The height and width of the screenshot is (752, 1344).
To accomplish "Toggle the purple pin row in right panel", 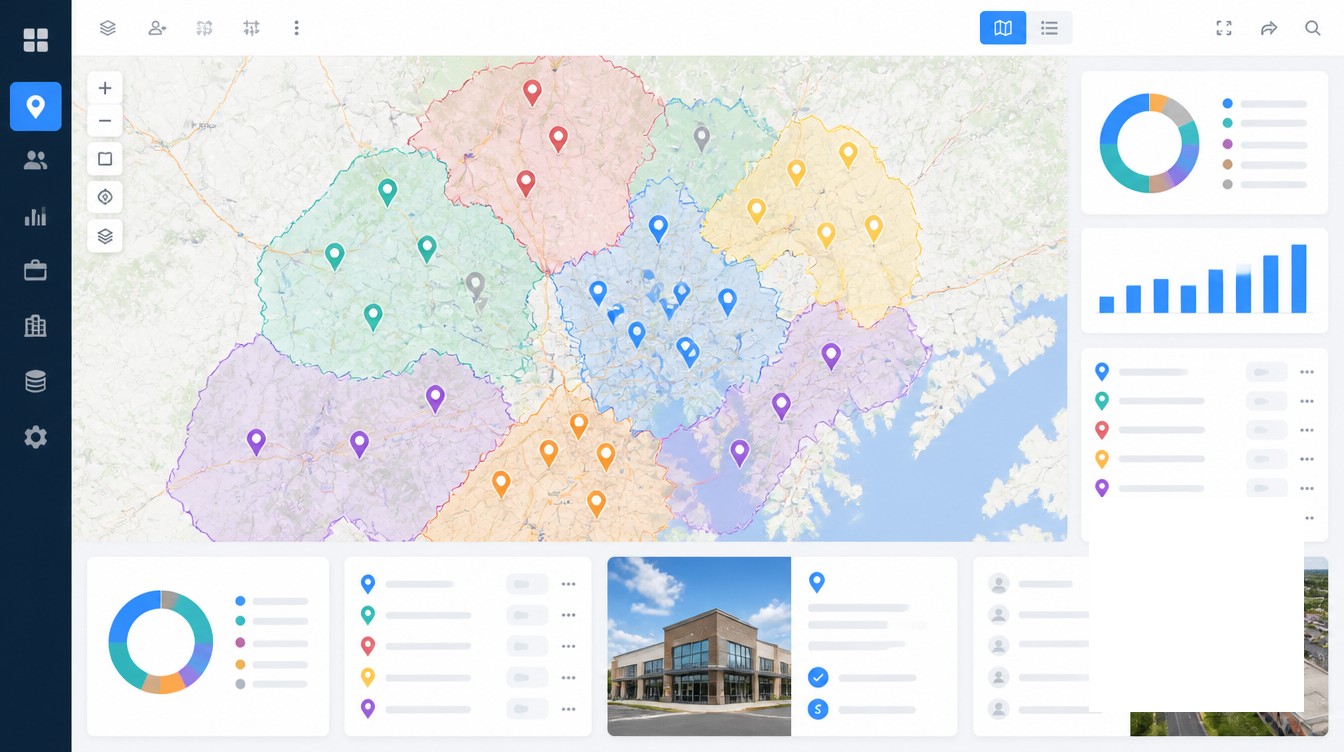I will (x=1266, y=488).
